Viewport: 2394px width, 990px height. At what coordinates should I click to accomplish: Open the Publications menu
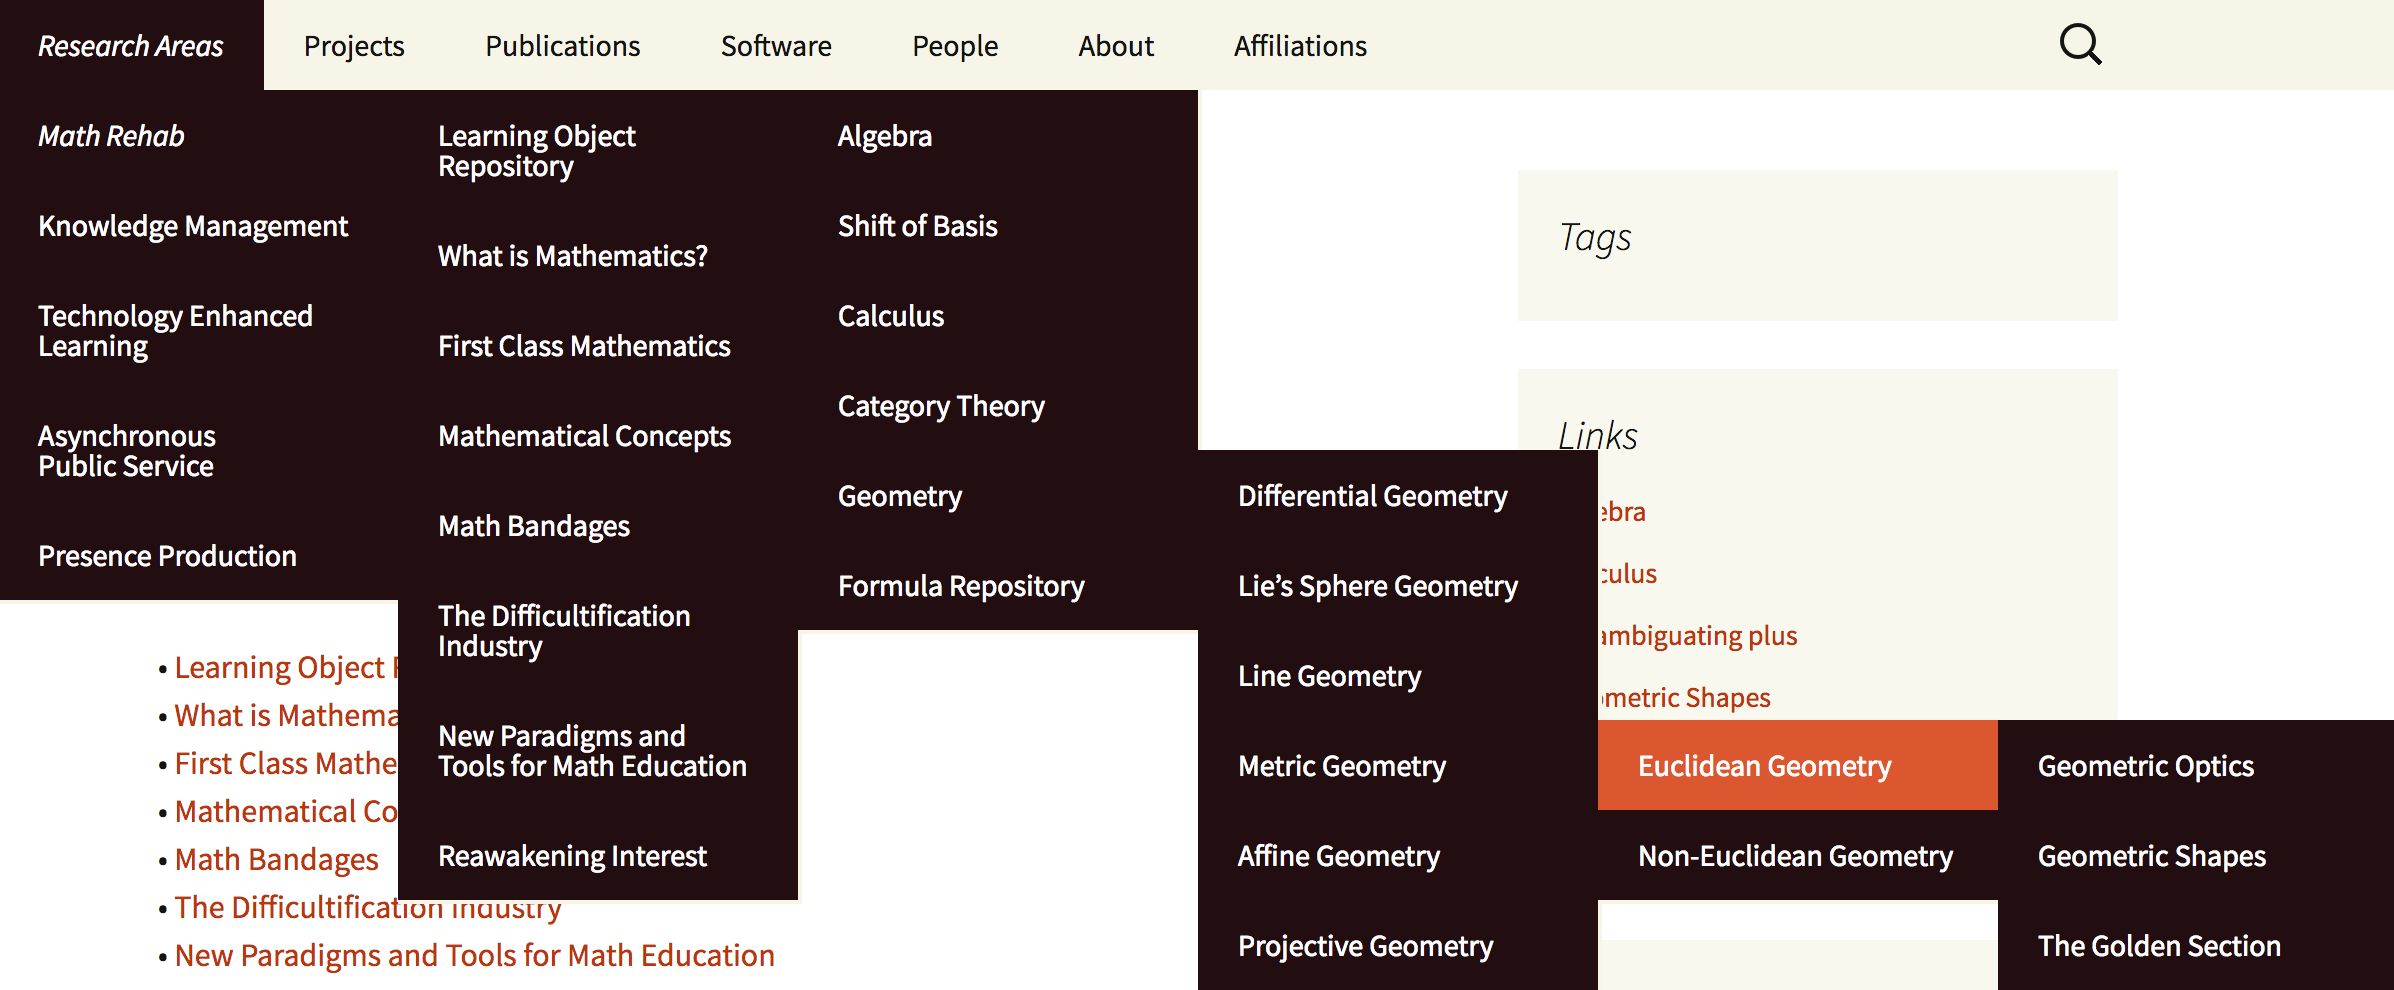[562, 46]
